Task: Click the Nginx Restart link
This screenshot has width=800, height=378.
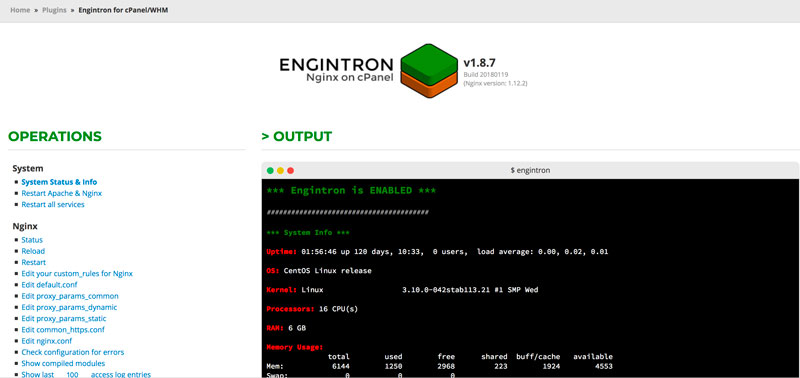Action: click(x=34, y=262)
